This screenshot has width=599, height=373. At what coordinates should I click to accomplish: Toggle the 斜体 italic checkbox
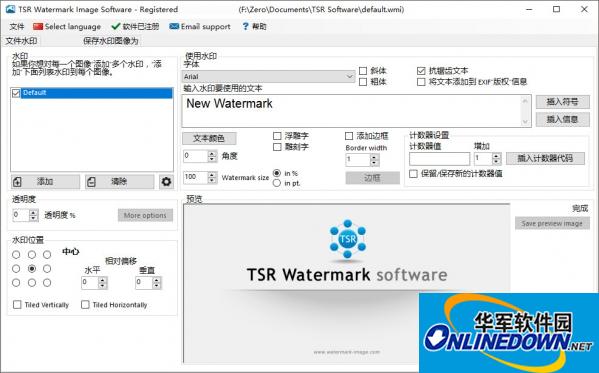pyautogui.click(x=363, y=71)
